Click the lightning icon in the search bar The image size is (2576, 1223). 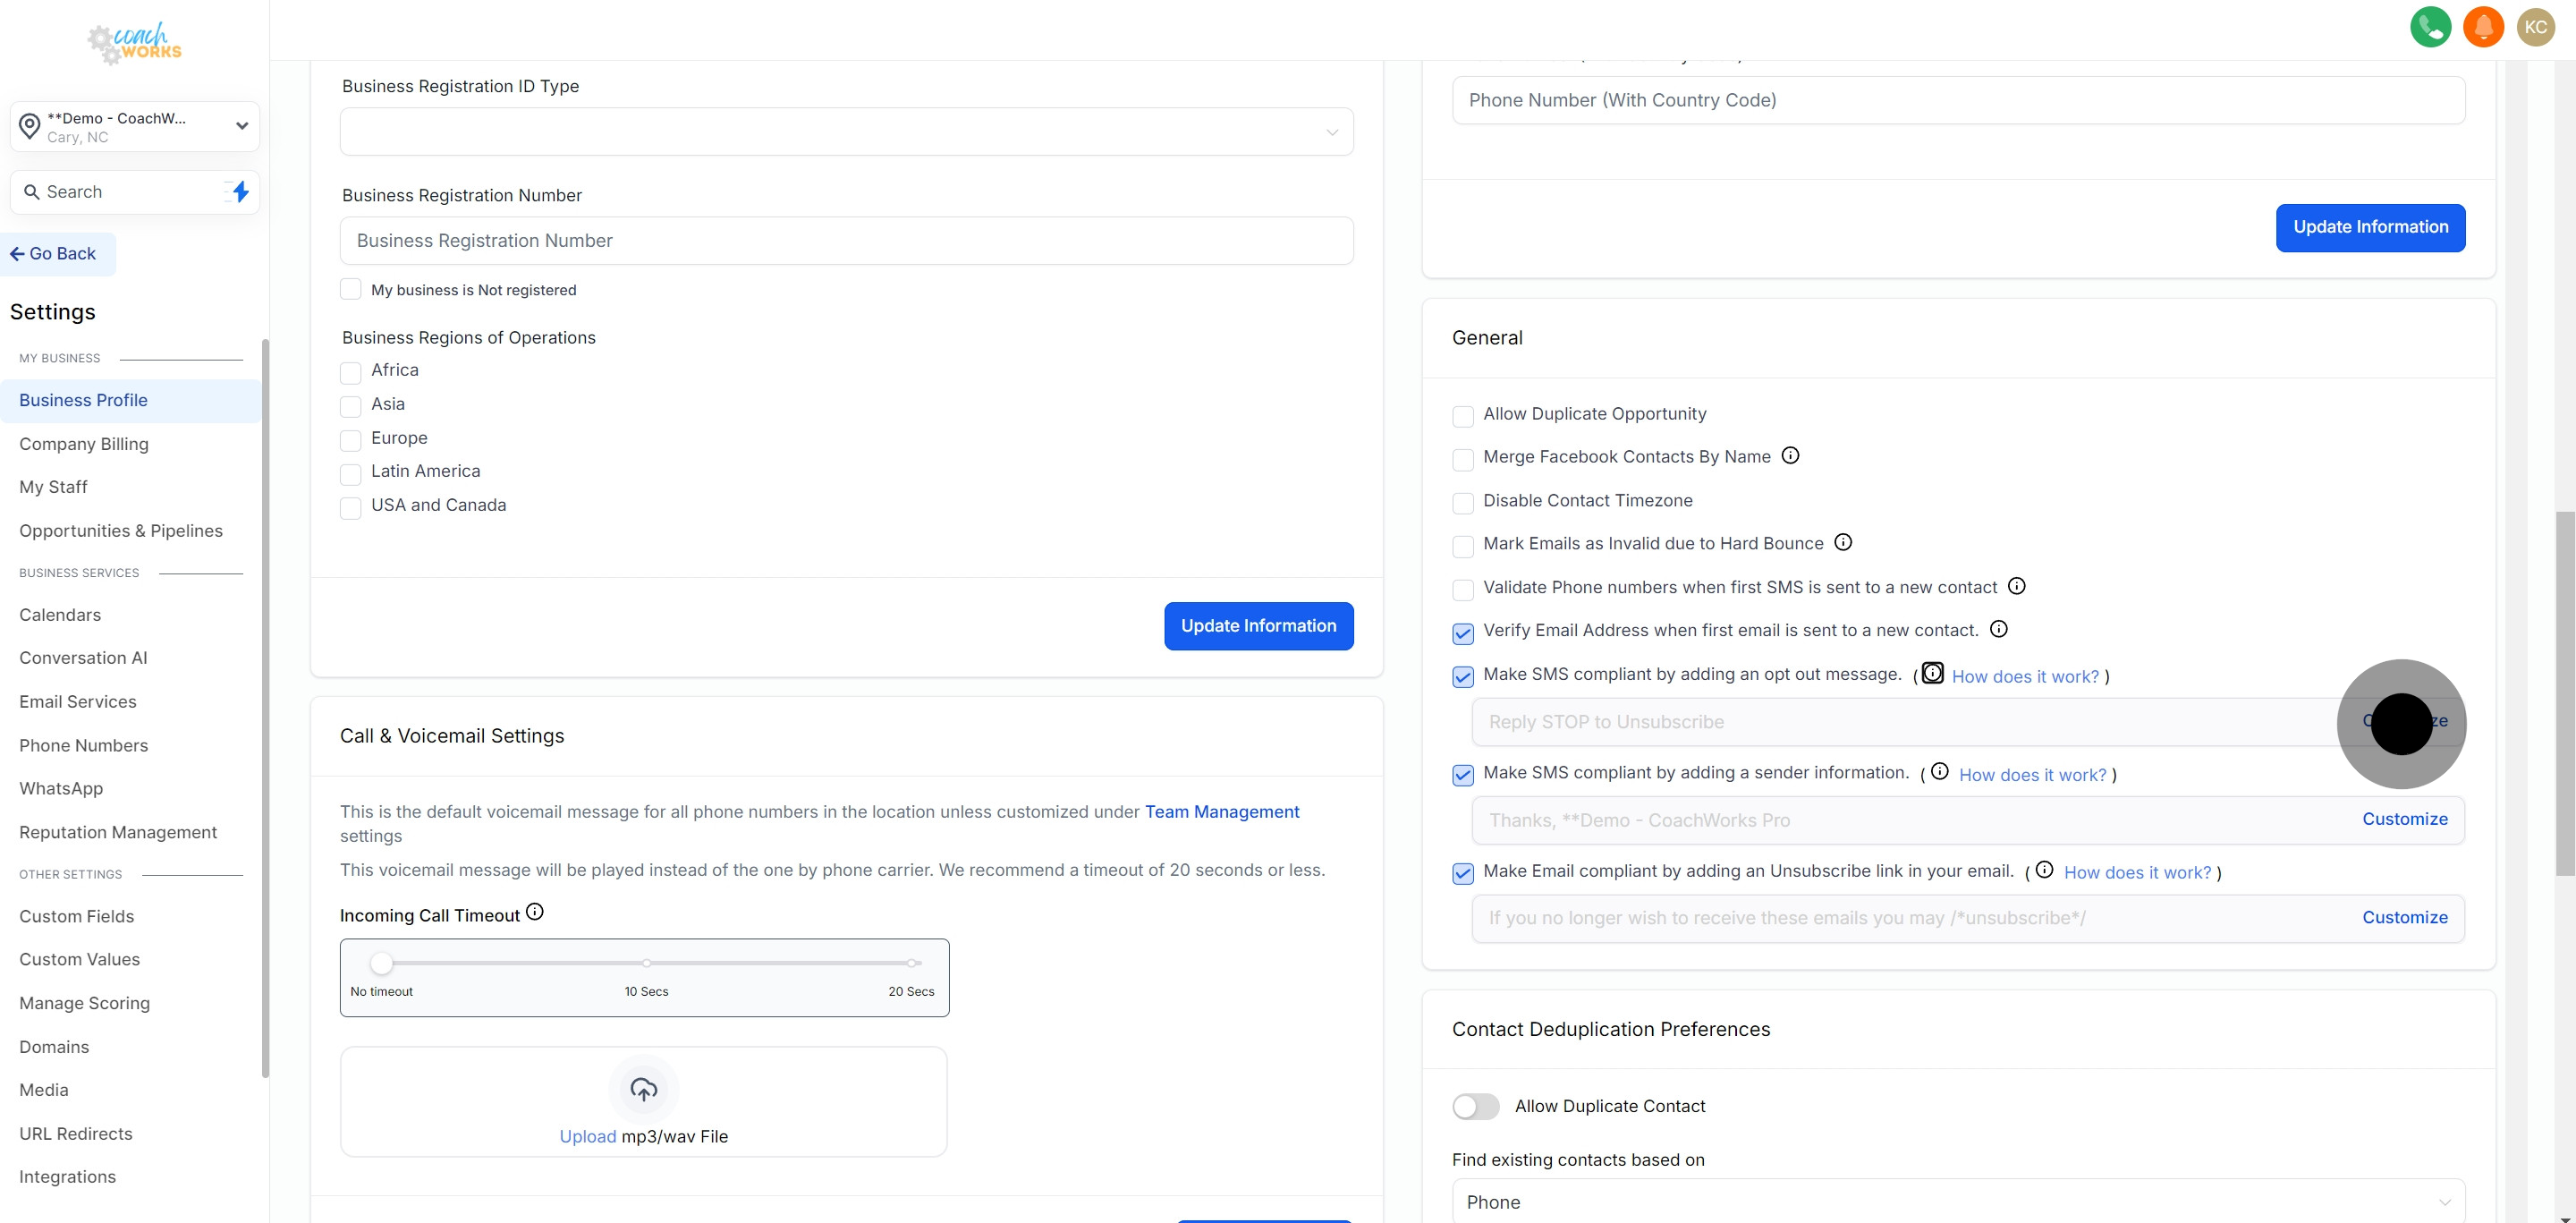[239, 191]
